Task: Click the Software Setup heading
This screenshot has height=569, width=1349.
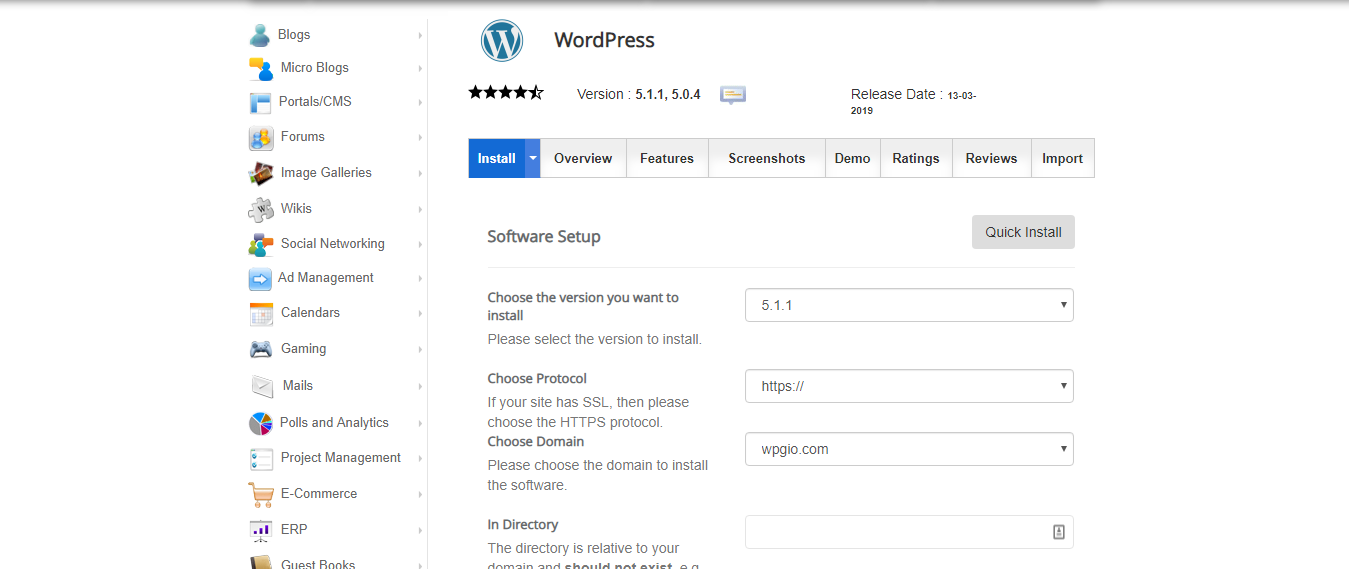Action: [544, 237]
